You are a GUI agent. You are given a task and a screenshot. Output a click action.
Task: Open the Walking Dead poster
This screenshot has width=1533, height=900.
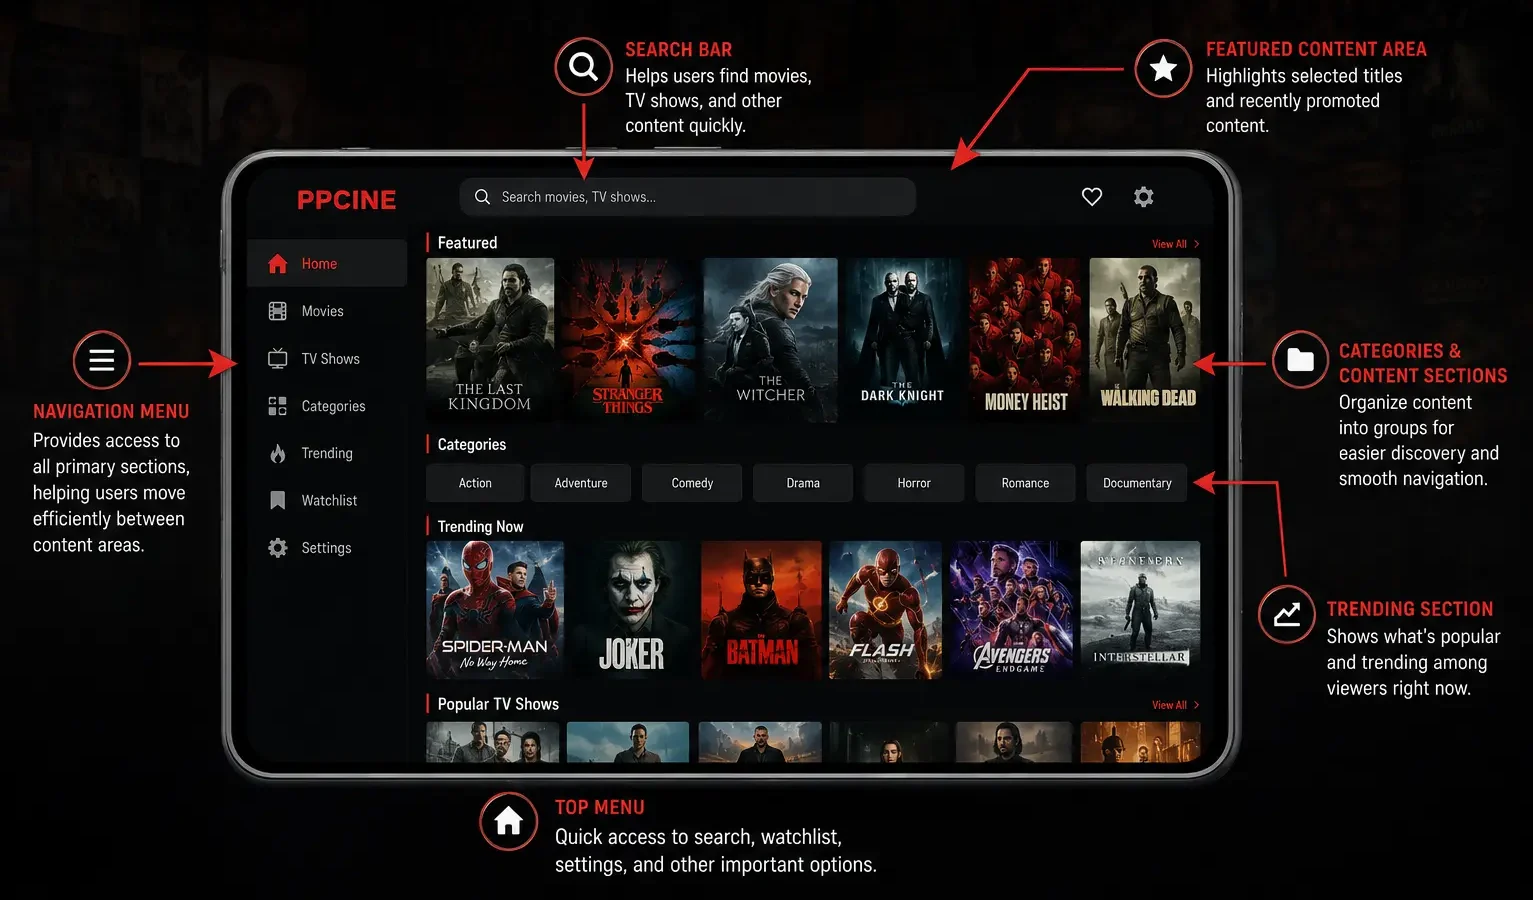(x=1145, y=340)
